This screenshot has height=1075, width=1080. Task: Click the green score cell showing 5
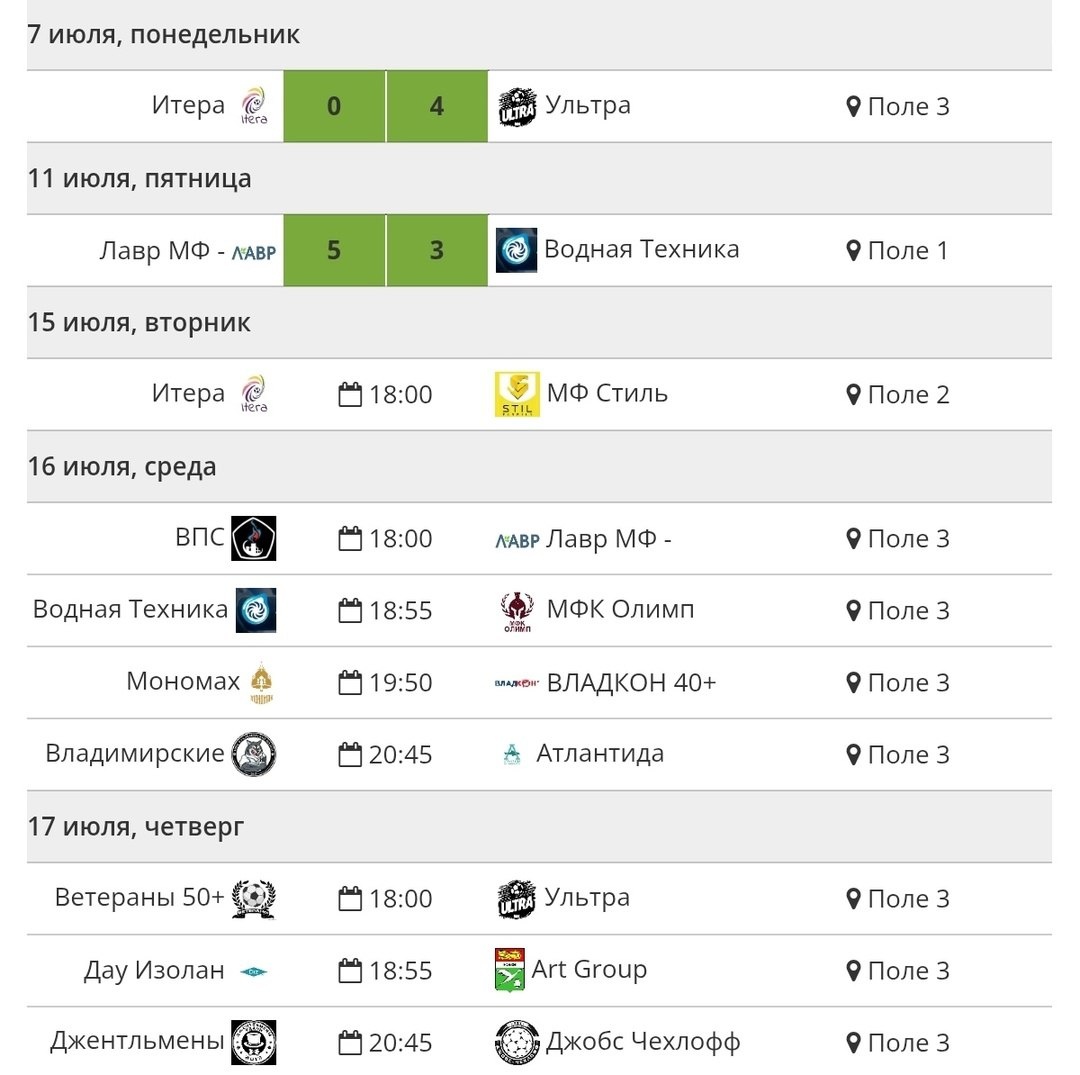click(334, 250)
